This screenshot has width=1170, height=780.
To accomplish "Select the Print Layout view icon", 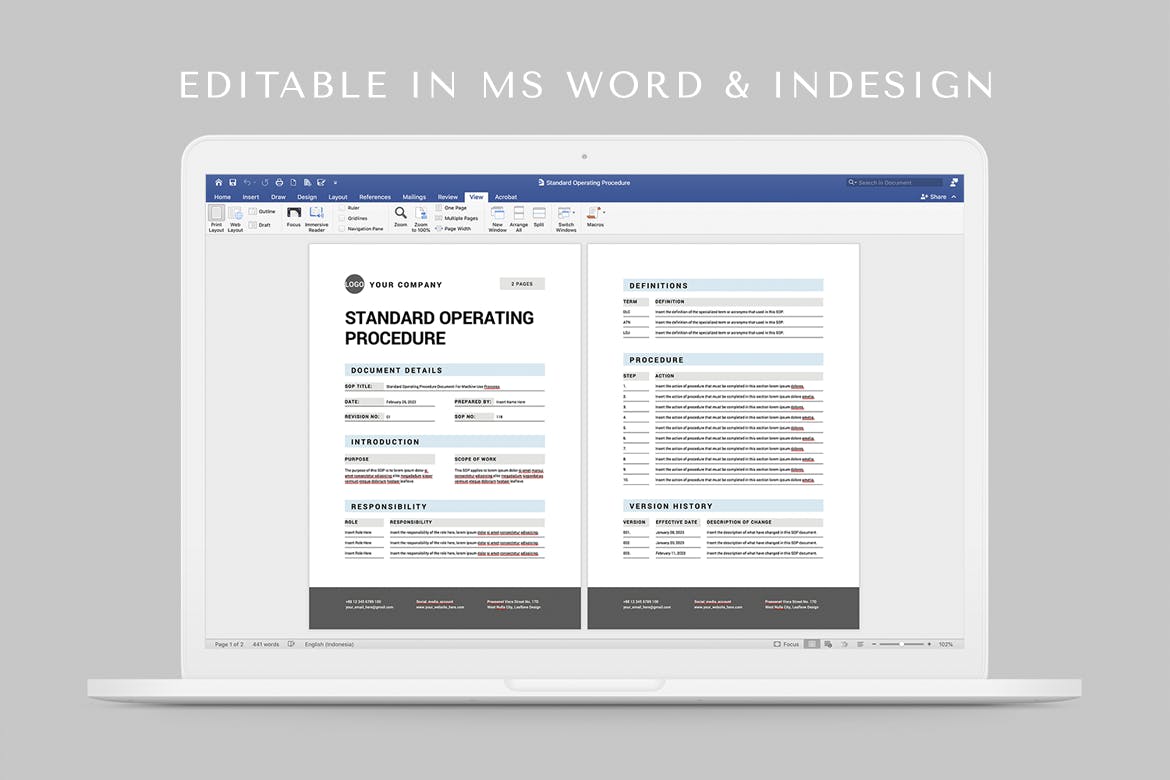I will pyautogui.click(x=216, y=213).
